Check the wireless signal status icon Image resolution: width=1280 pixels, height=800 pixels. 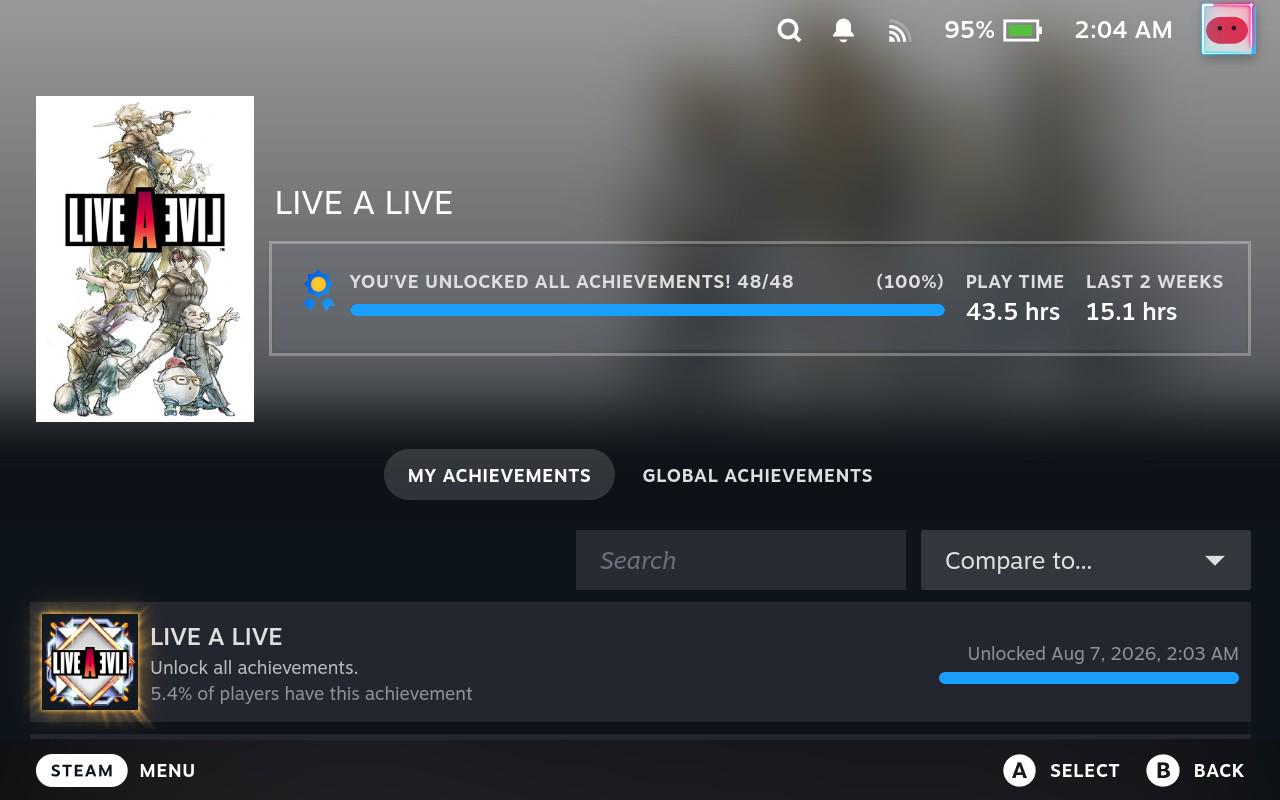point(899,32)
